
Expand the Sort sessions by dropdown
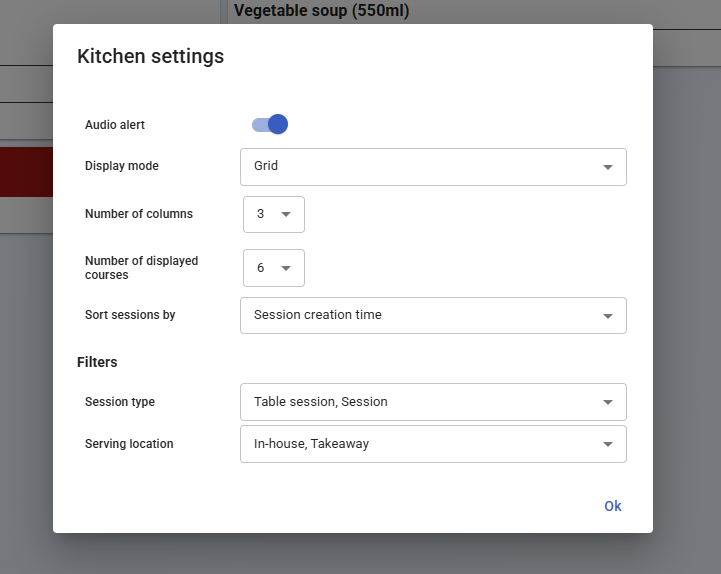click(x=420, y=315)
